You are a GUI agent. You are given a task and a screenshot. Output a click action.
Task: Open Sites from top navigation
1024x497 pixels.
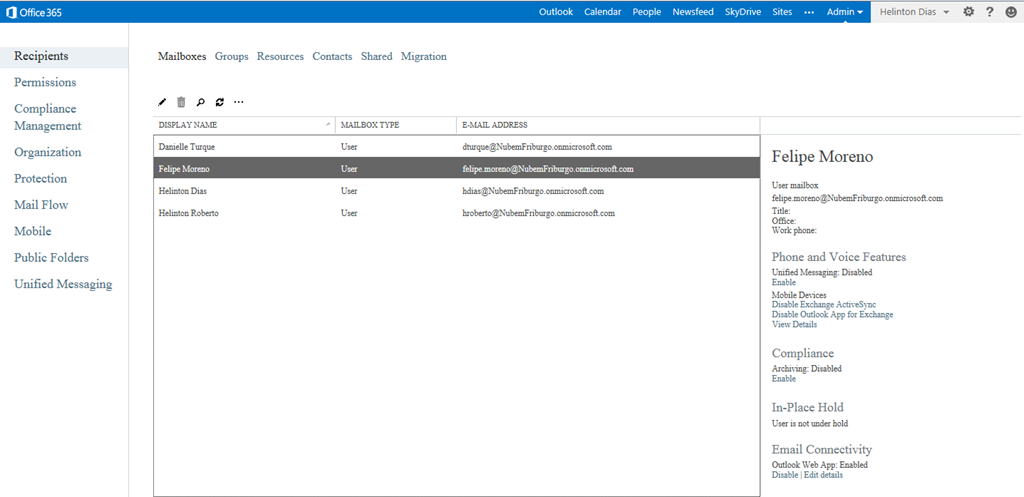tap(782, 12)
